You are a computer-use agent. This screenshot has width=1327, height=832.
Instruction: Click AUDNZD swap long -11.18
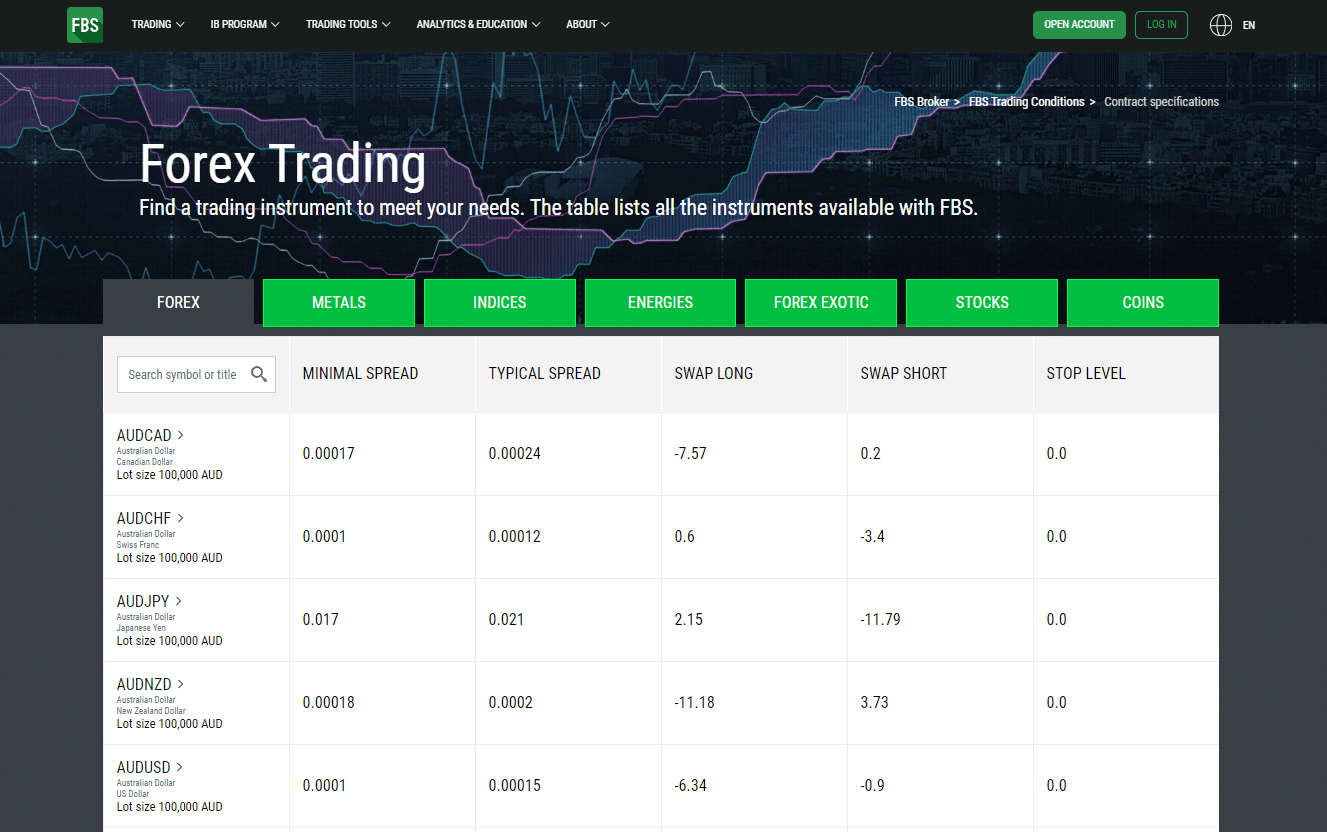[695, 703]
